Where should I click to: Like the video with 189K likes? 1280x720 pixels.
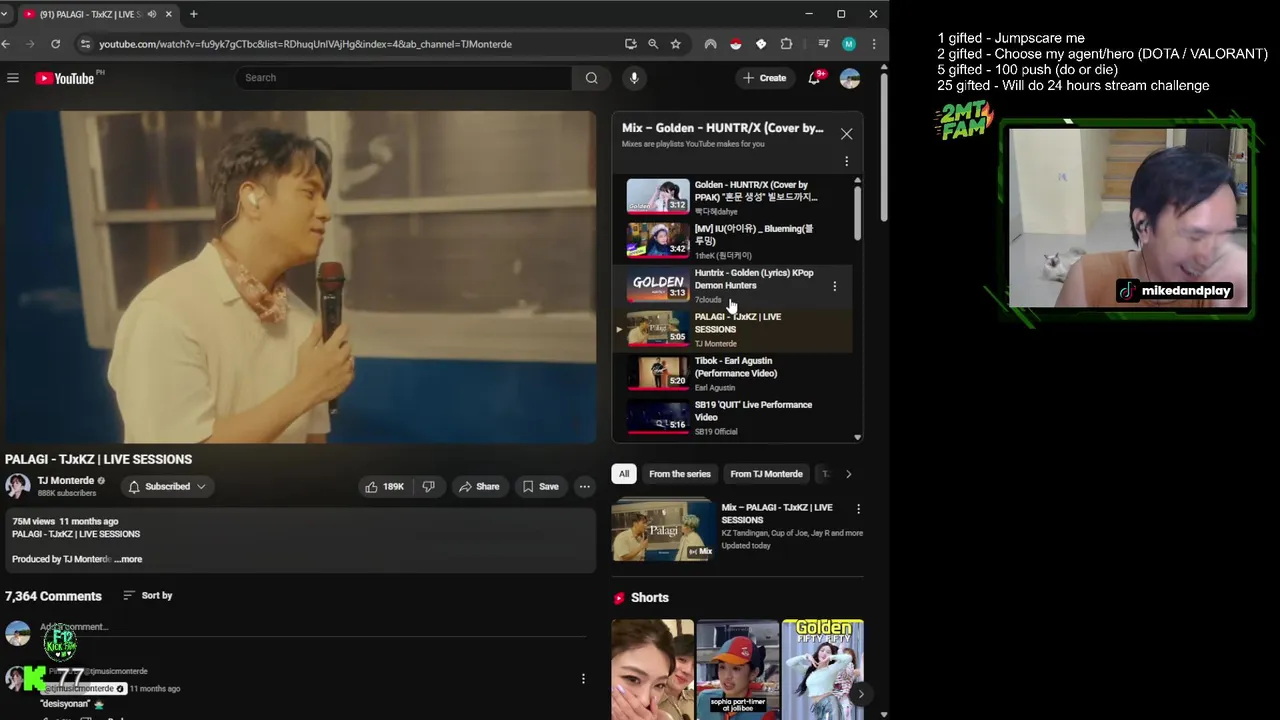[x=384, y=487]
